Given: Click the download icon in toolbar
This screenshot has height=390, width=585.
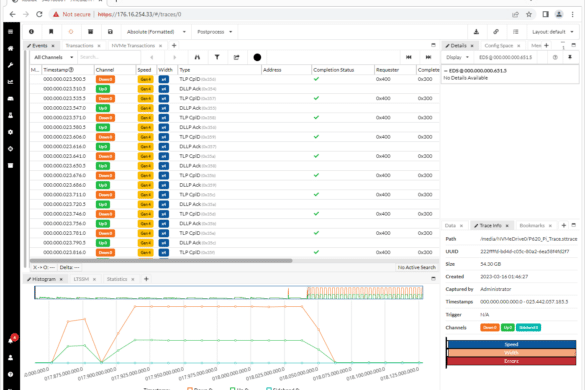Looking at the screenshot, I should (476, 32).
